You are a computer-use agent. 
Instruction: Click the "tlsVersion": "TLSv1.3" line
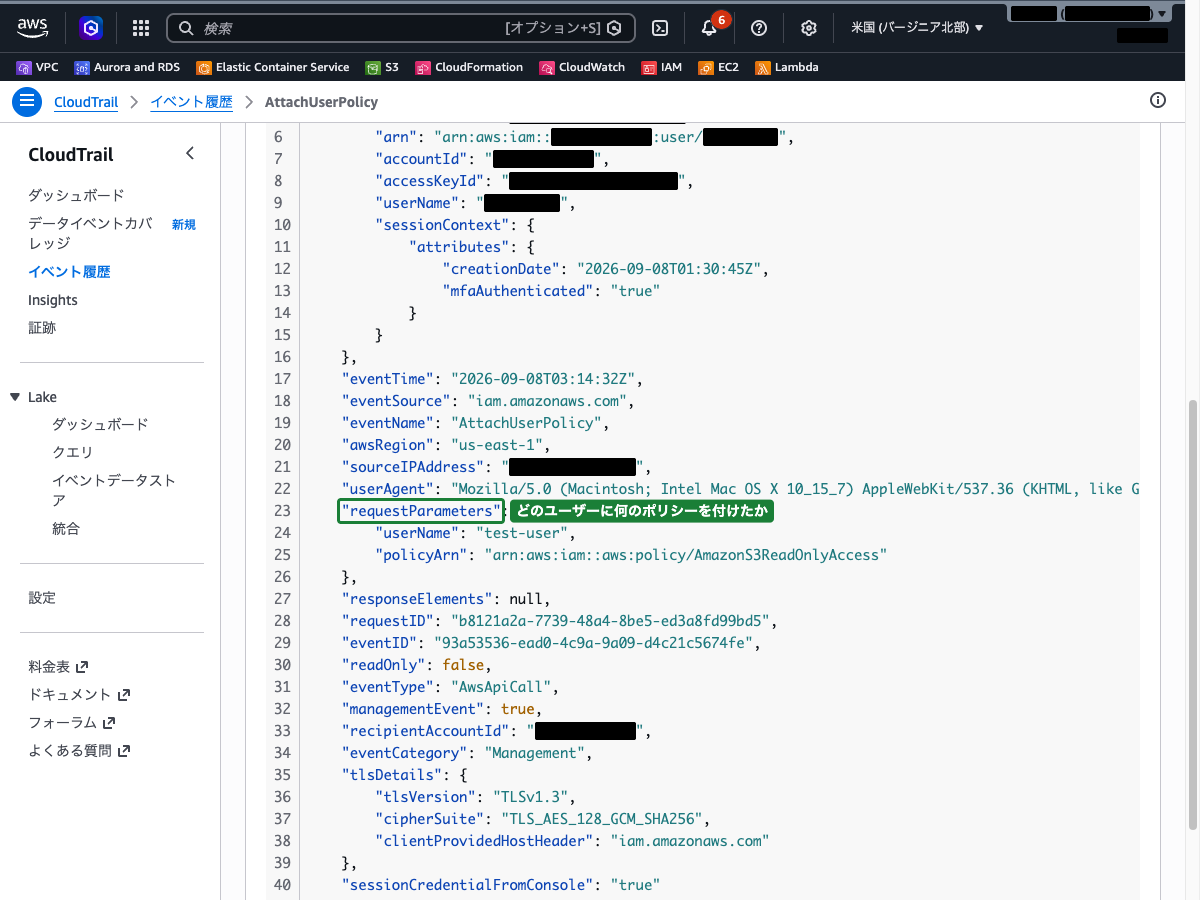point(476,797)
